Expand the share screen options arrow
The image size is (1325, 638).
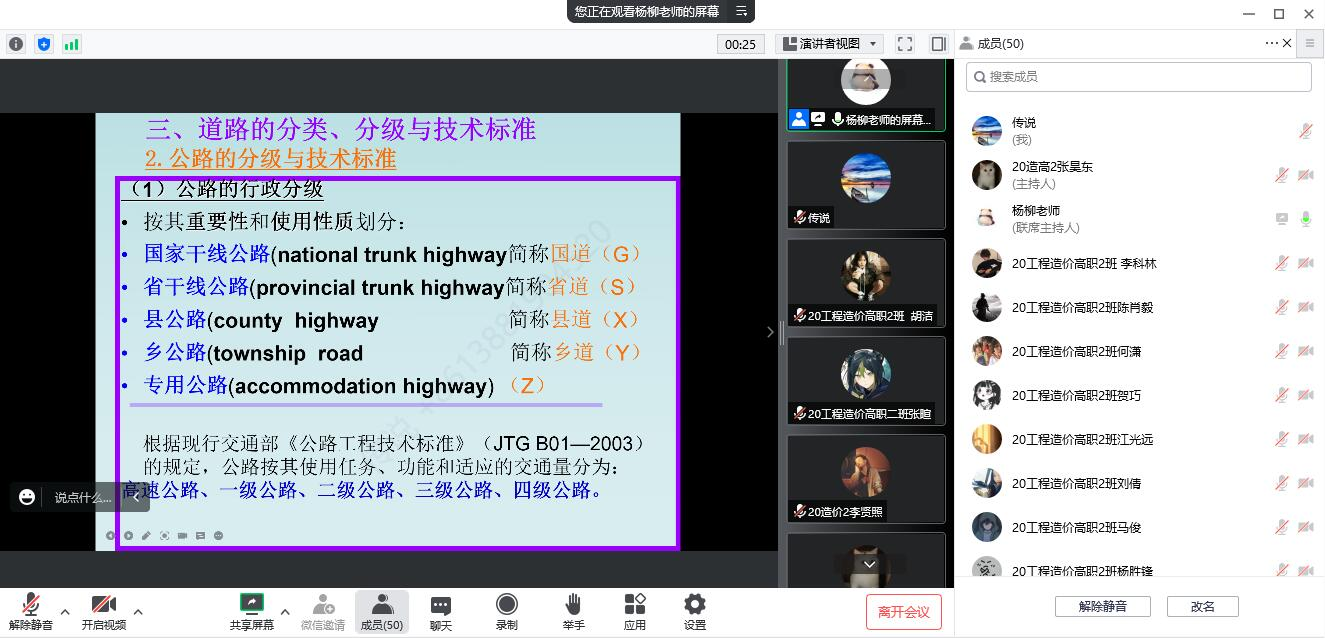(x=285, y=612)
